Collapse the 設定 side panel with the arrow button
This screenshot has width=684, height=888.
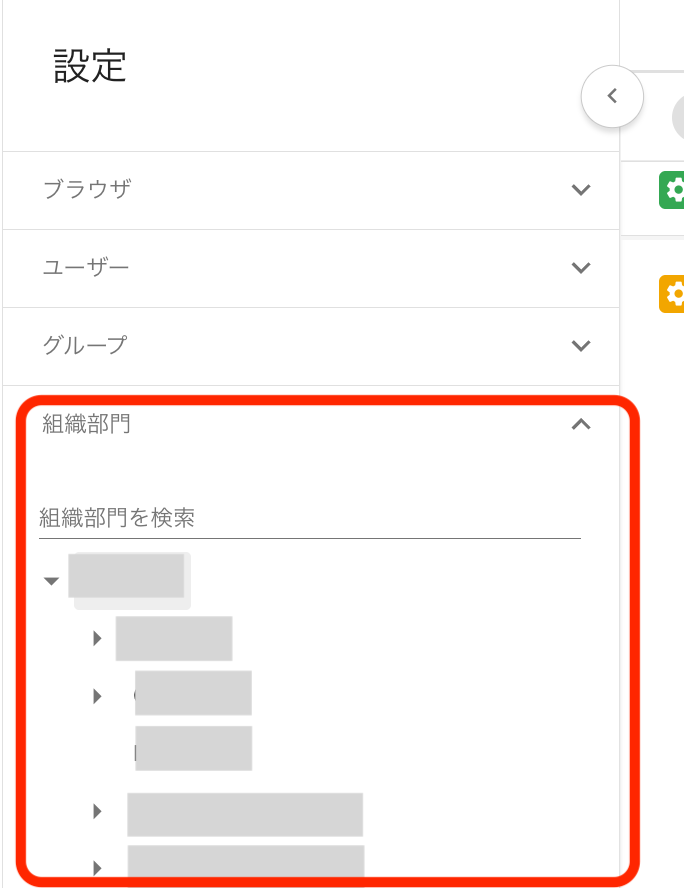[612, 97]
